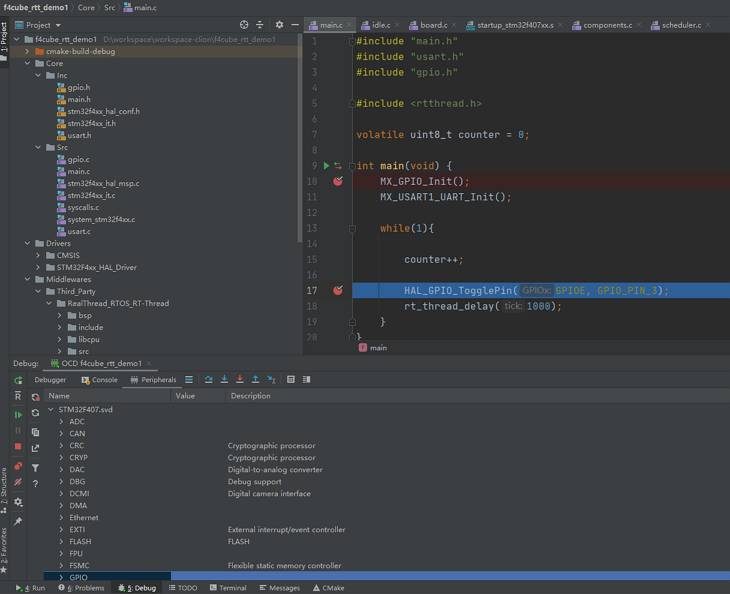730x594 pixels.
Task: Toggle breakpoint on line 17
Action: tap(338, 290)
